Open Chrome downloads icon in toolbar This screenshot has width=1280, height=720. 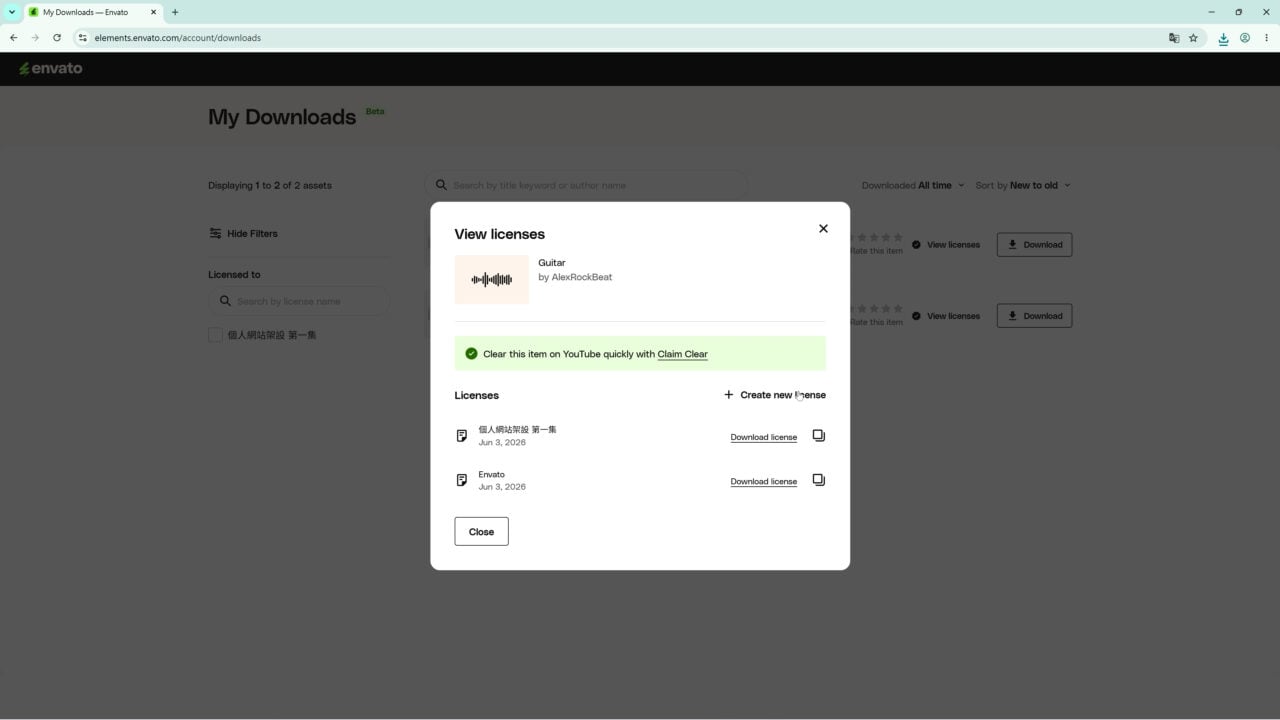click(x=1223, y=38)
